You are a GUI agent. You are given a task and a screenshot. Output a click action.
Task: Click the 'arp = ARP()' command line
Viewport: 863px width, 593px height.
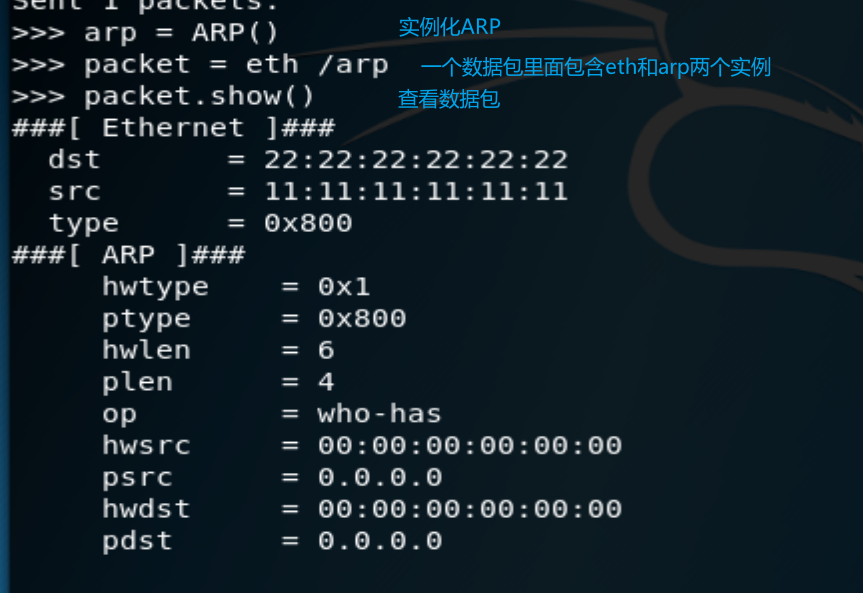pos(145,32)
